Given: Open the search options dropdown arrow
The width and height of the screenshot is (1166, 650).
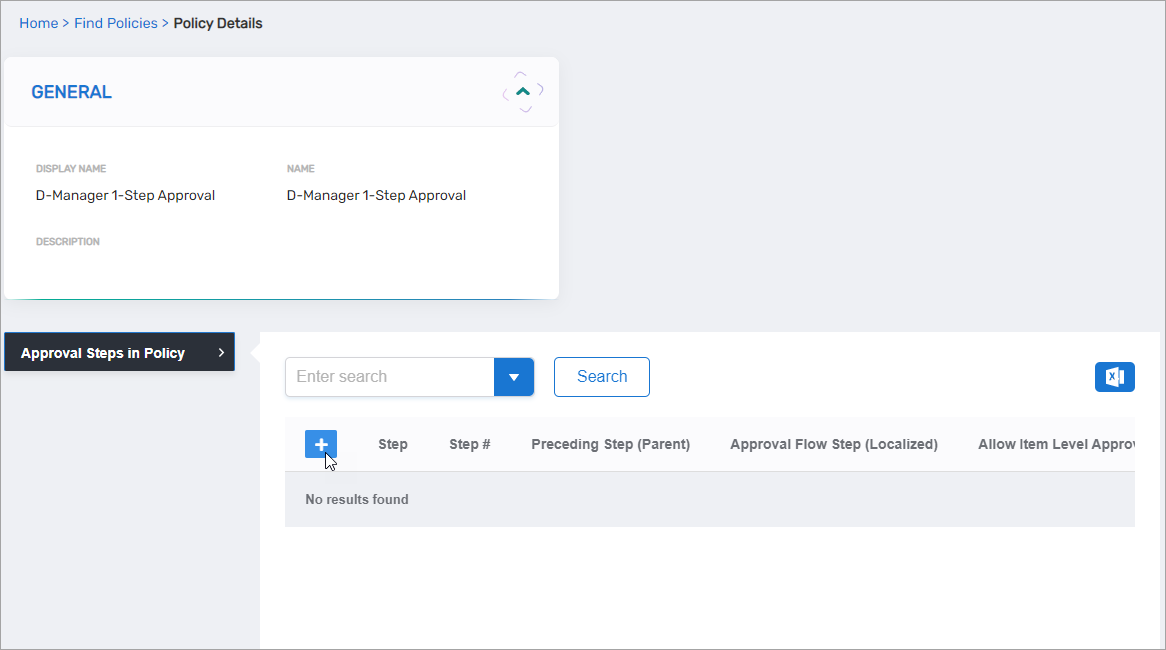Looking at the screenshot, I should 513,377.
